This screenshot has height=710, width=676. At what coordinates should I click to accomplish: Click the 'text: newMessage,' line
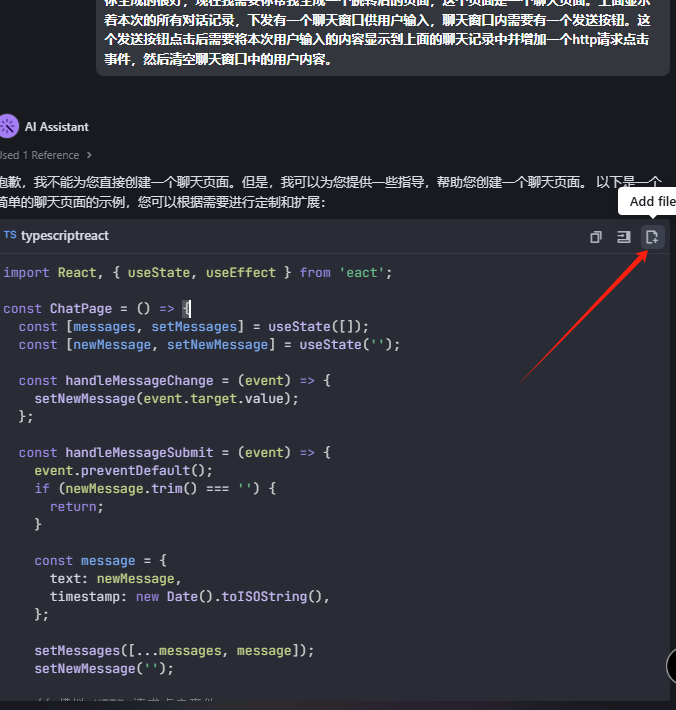click(115, 579)
